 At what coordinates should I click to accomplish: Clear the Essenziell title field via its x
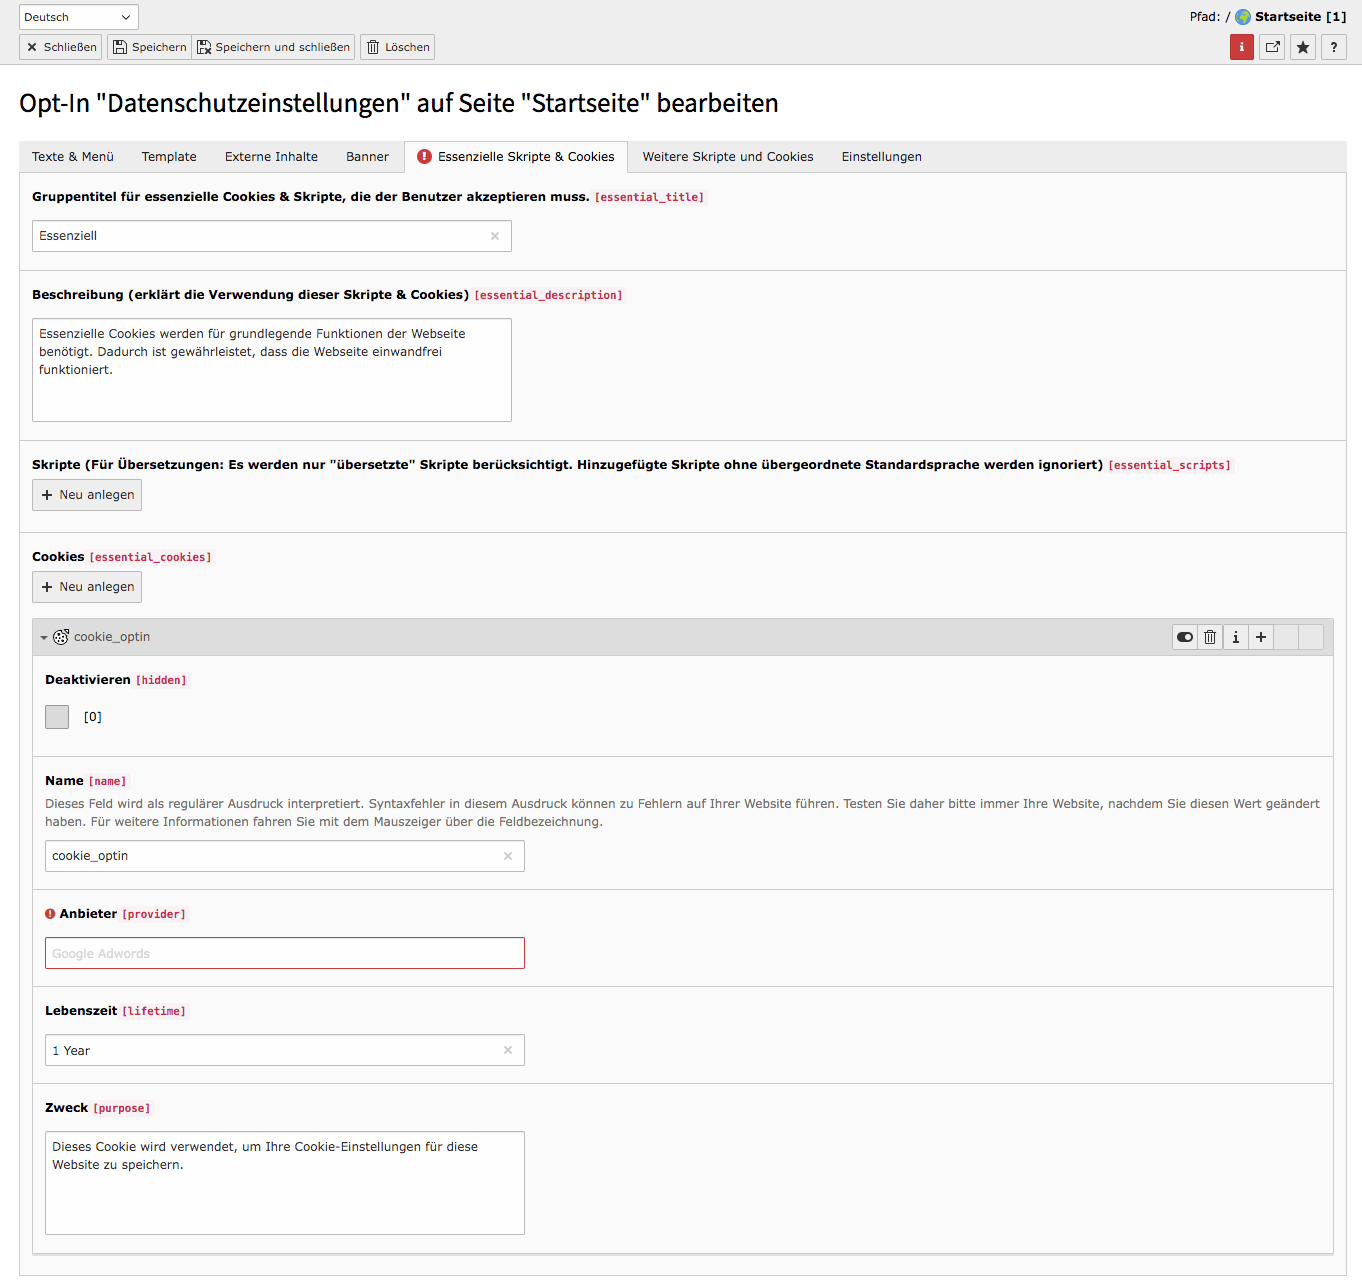tap(495, 236)
